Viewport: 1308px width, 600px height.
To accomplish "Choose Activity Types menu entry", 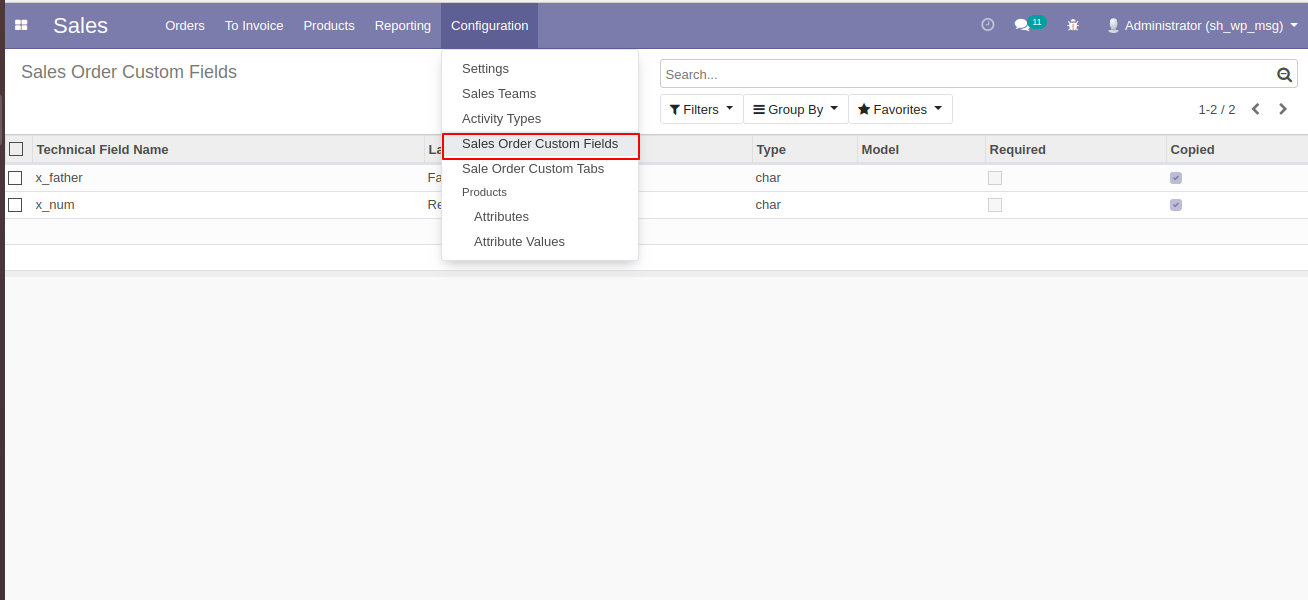I will pyautogui.click(x=540, y=118).
